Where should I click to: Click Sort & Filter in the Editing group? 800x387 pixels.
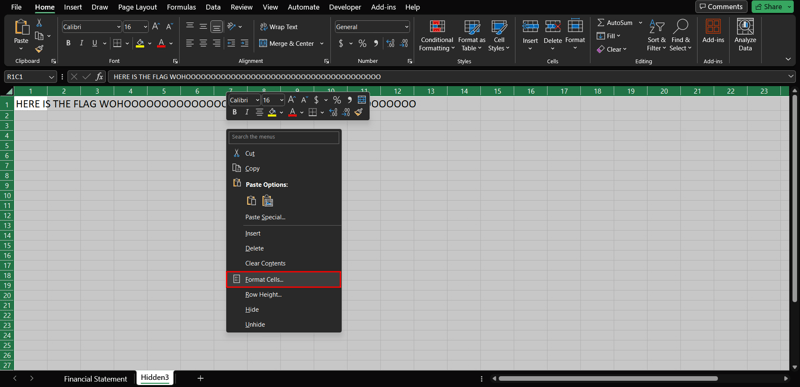click(657, 36)
